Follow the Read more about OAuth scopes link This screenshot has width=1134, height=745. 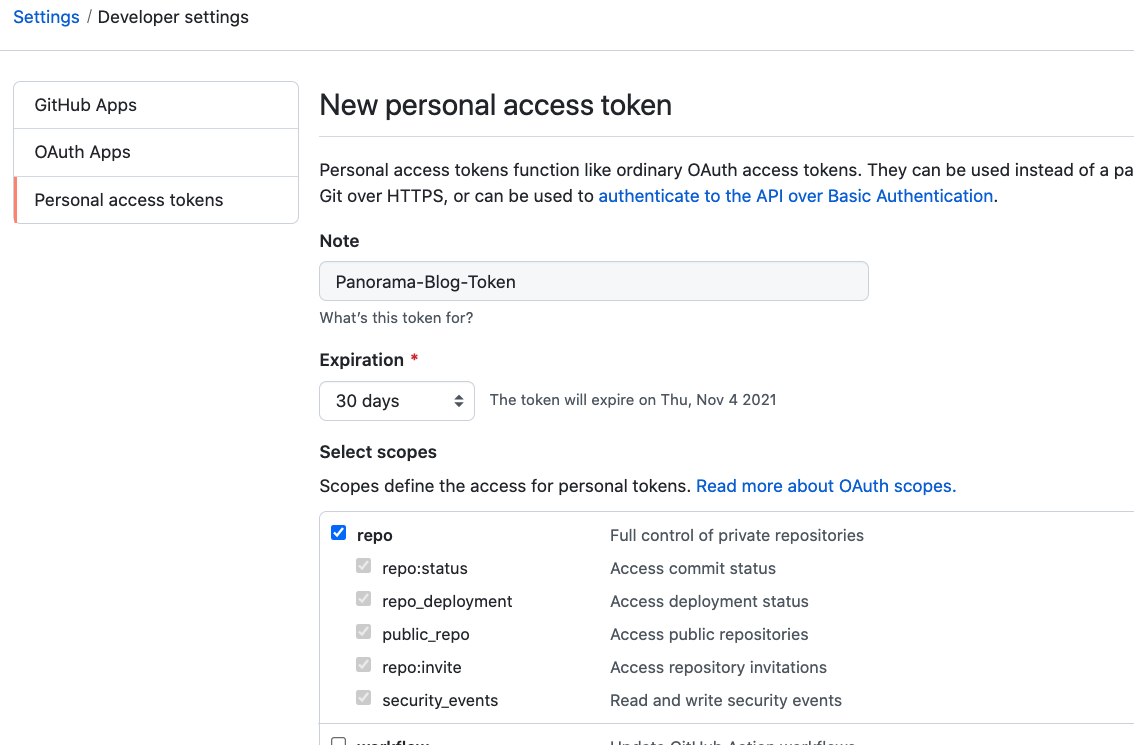pyautogui.click(x=826, y=486)
